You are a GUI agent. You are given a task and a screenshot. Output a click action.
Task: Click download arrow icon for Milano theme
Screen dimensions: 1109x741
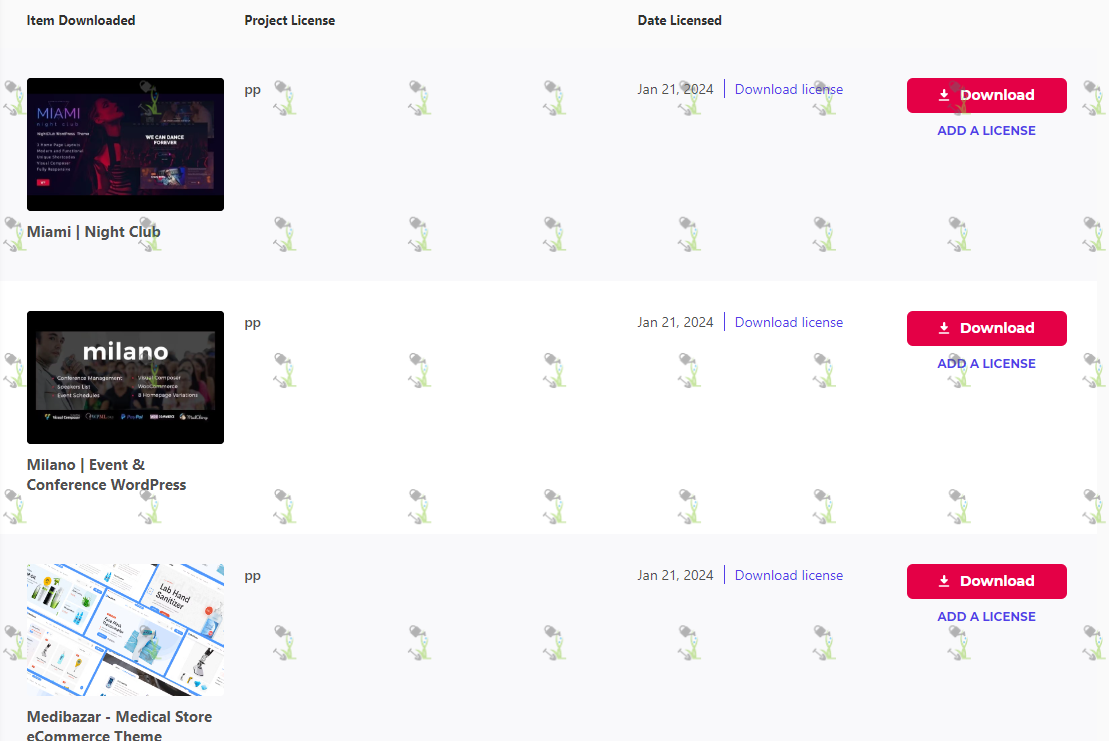coord(943,328)
